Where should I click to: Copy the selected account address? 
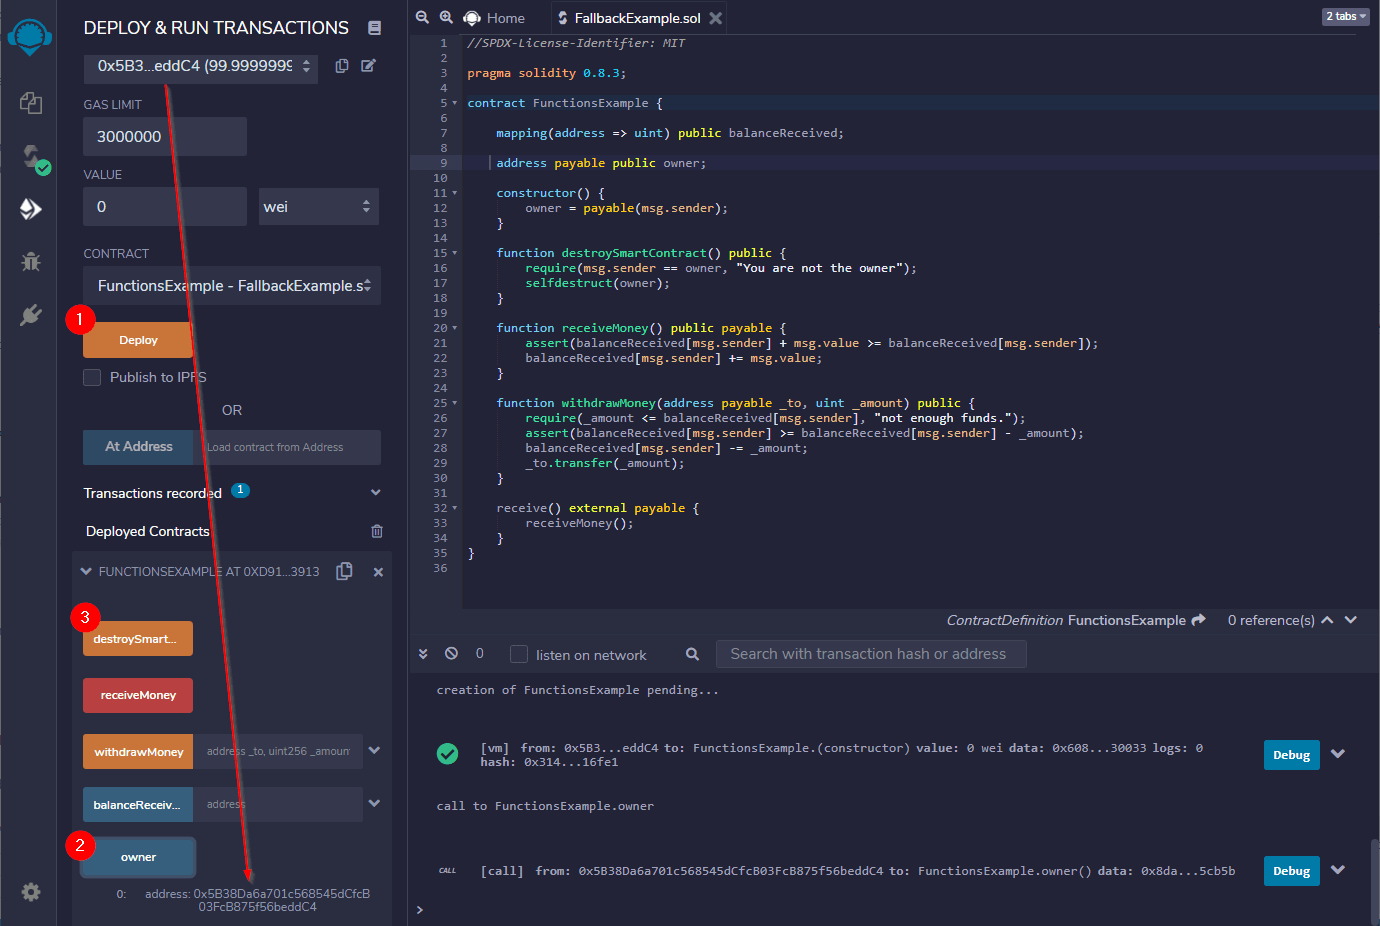[x=342, y=66]
